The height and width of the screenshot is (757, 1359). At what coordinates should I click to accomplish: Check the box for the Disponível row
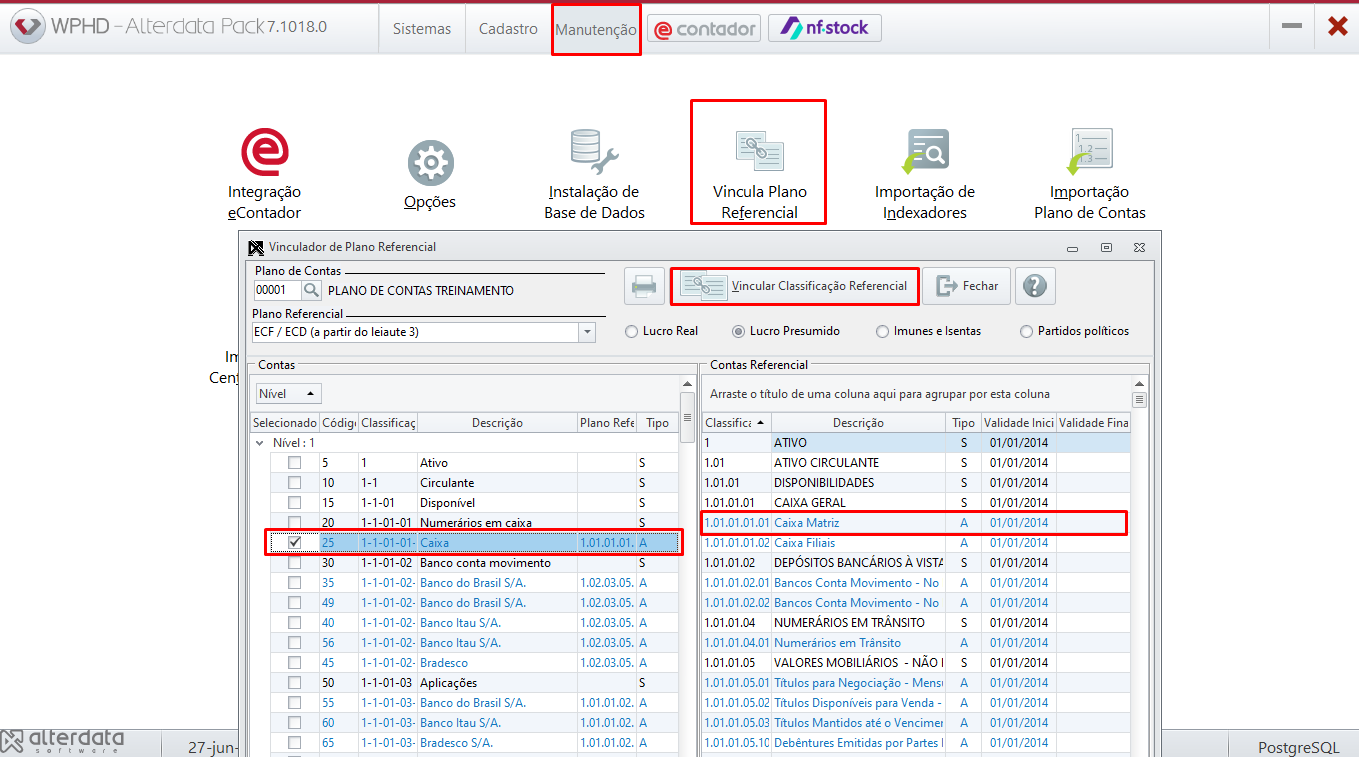point(294,503)
